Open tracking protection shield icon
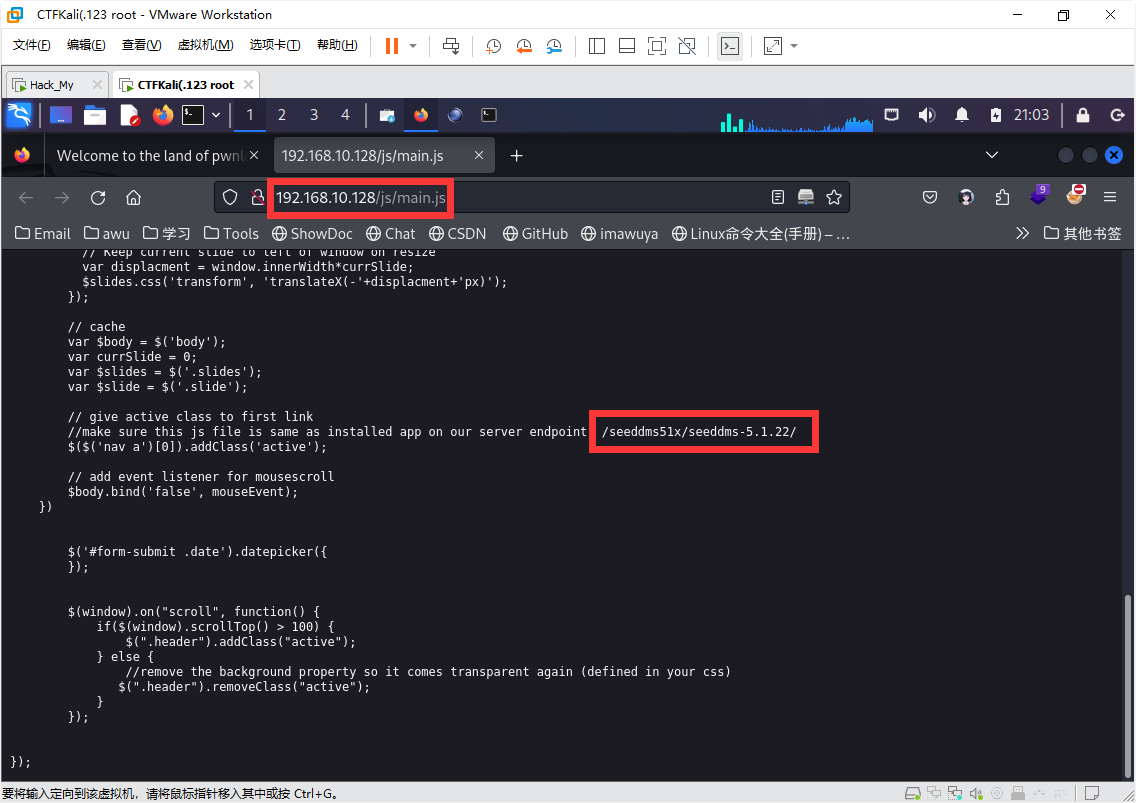 [x=230, y=197]
